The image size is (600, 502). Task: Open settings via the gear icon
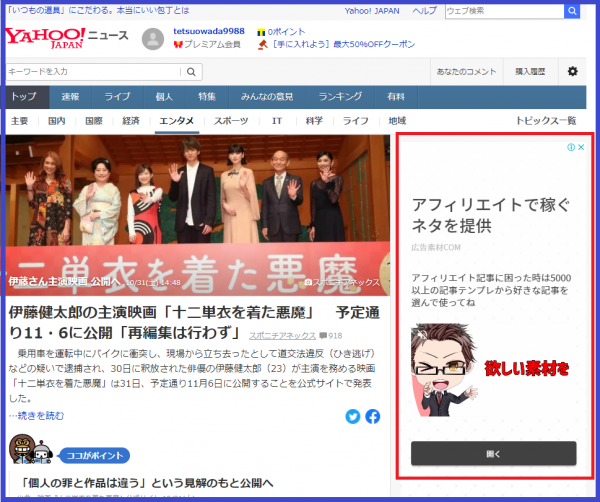(x=572, y=72)
